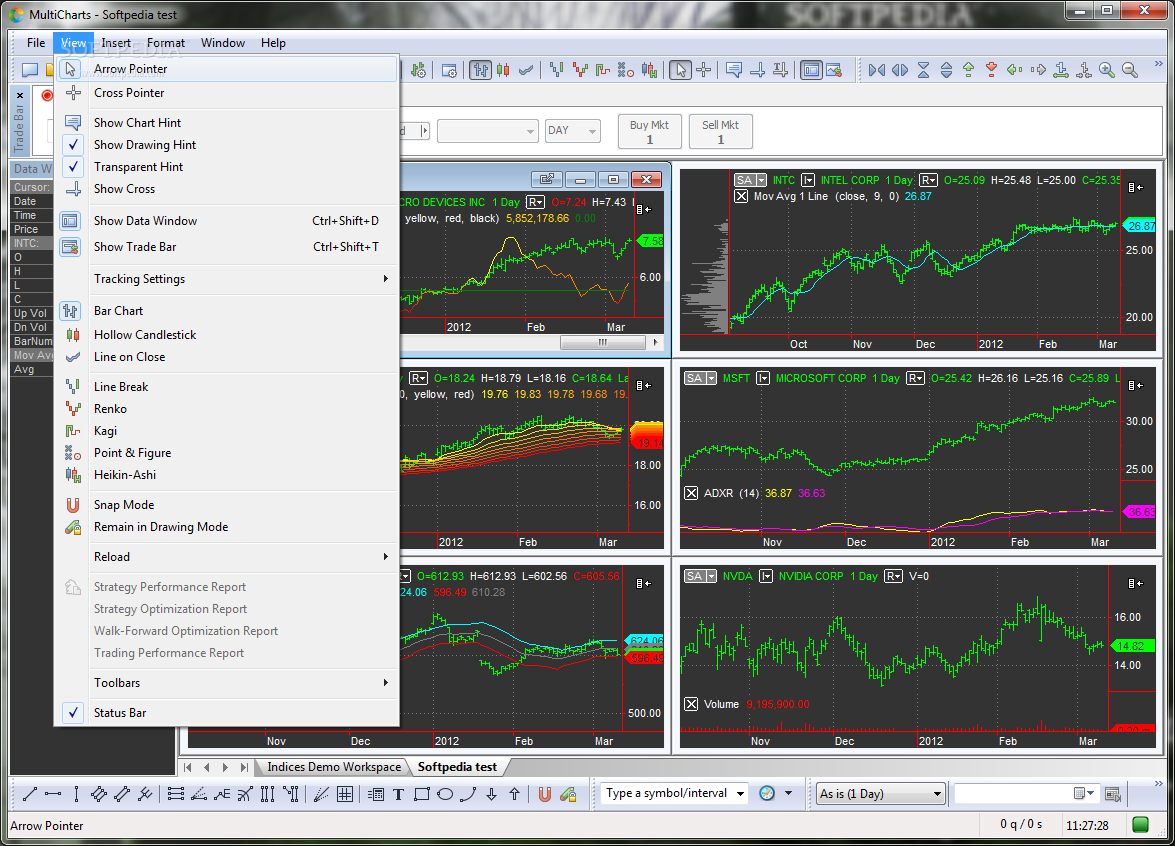Click green connection status indicator

click(1141, 825)
